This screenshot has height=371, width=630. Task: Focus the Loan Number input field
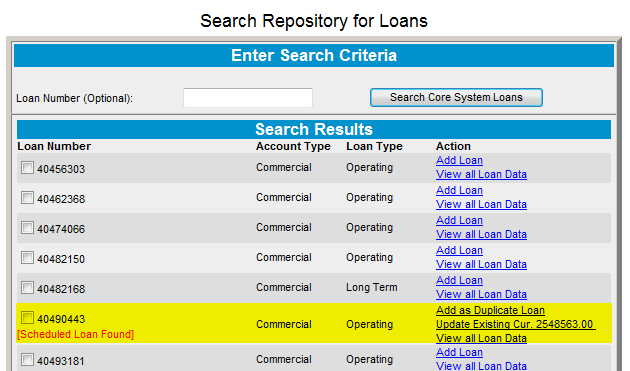248,98
